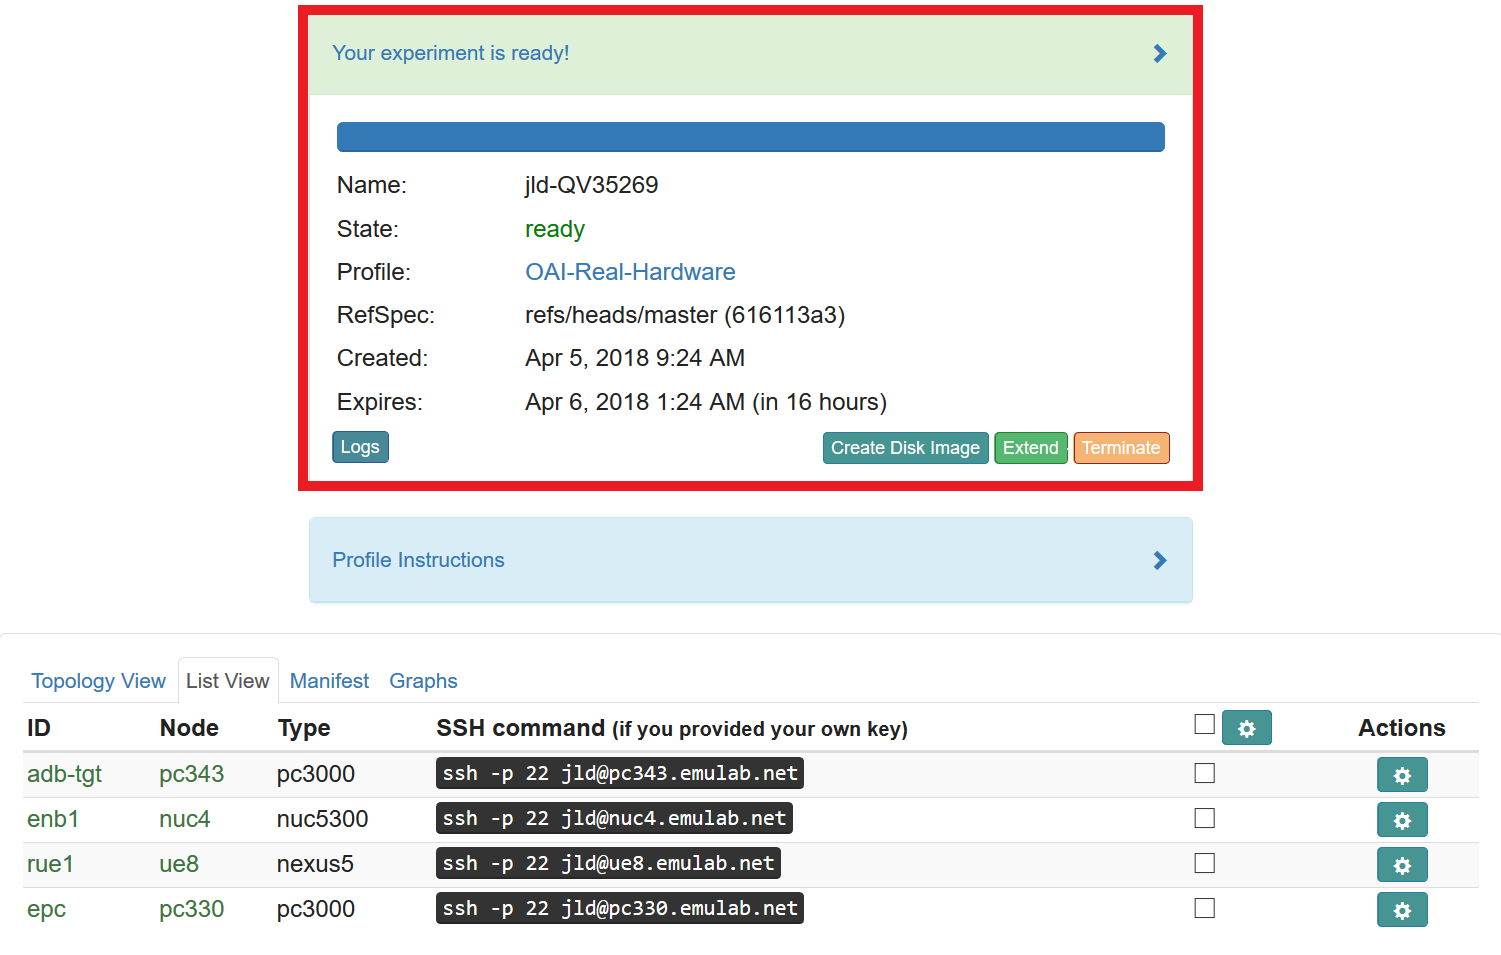This screenshot has height=955, width=1501.
Task: Expand the Profile Instructions chevron
Action: point(1160,560)
